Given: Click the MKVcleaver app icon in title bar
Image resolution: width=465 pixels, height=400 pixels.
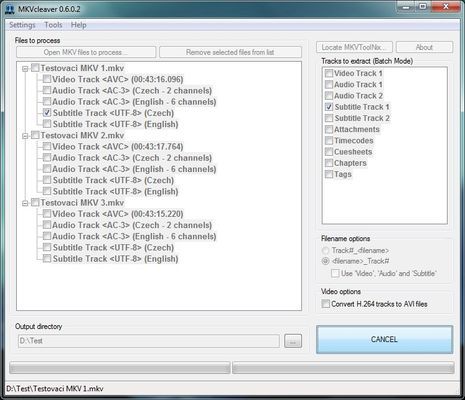Looking at the screenshot, I should (x=10, y=9).
